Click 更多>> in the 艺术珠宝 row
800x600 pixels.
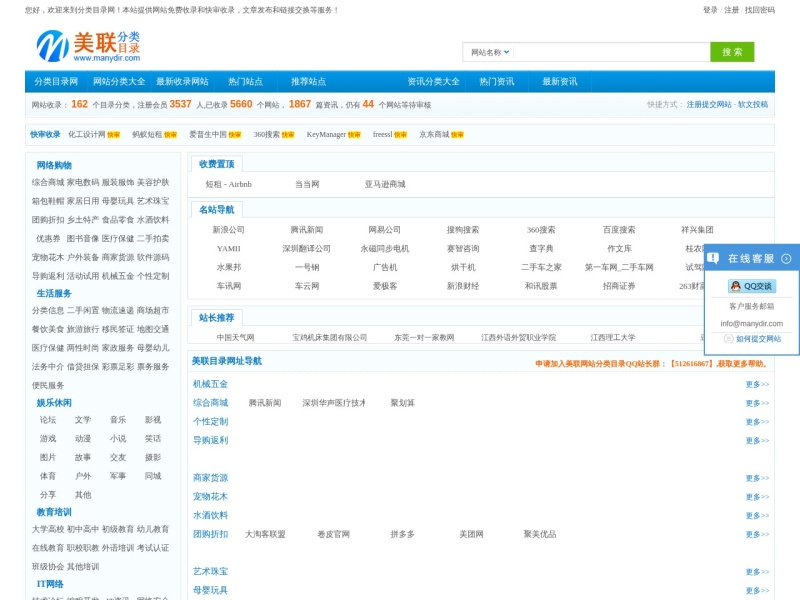757,572
